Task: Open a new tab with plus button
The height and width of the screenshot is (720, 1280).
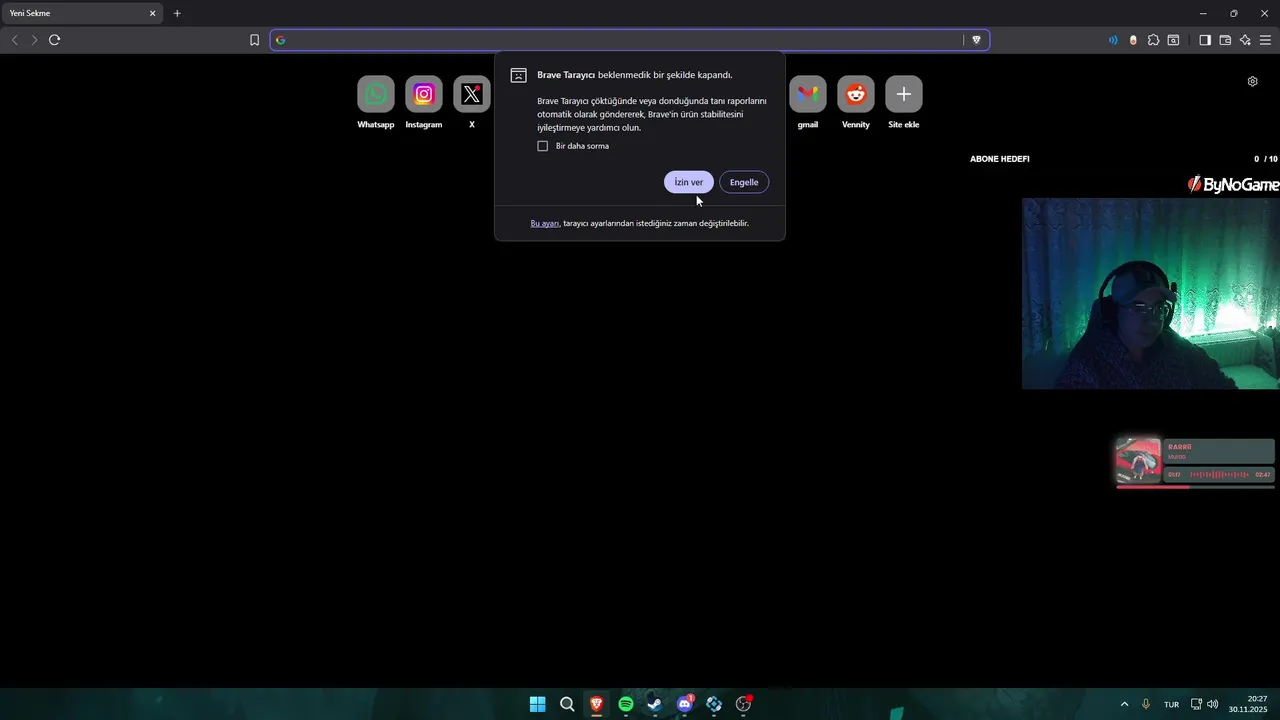Action: pos(177,13)
